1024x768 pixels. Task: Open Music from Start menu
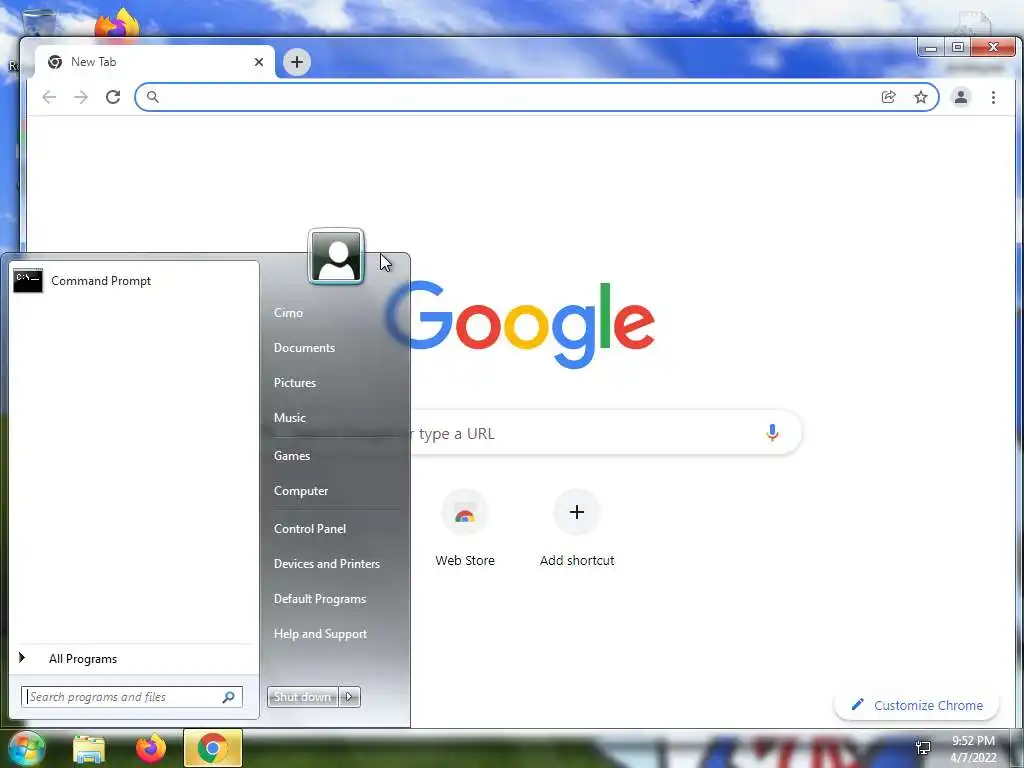289,418
